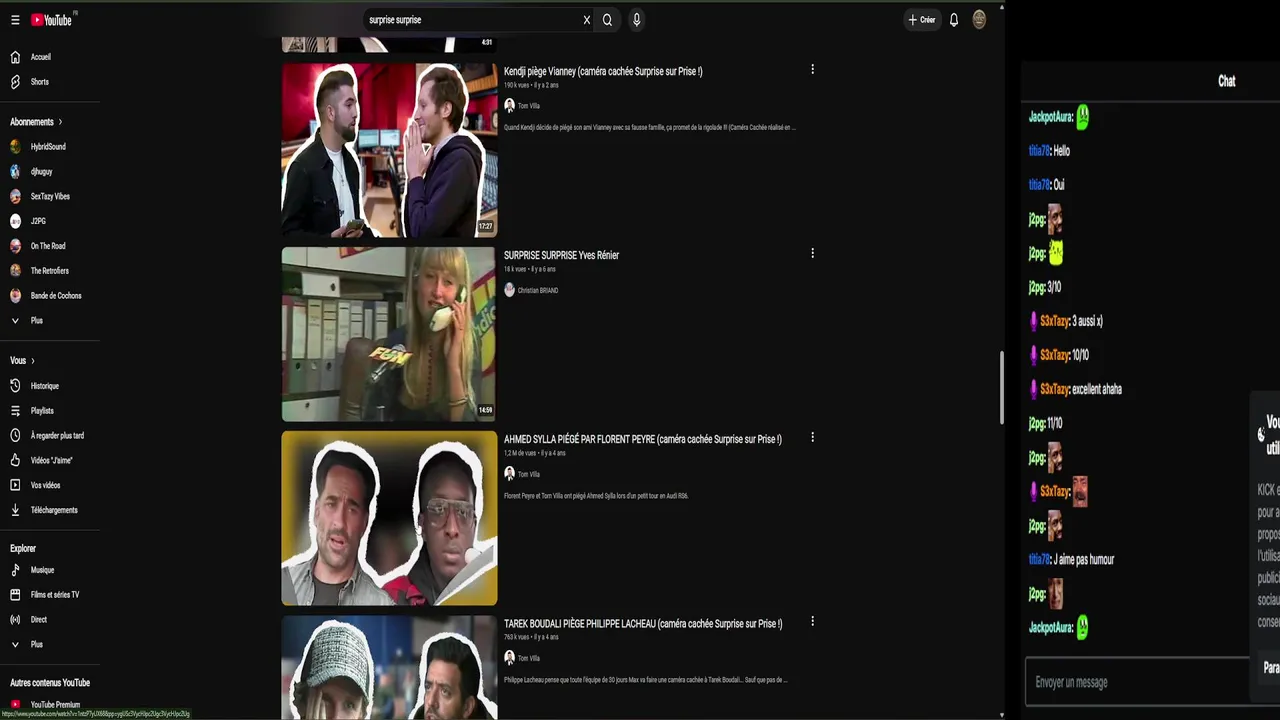Expand Plus under the Explorer section
Image resolution: width=1280 pixels, height=720 pixels.
click(x=36, y=645)
